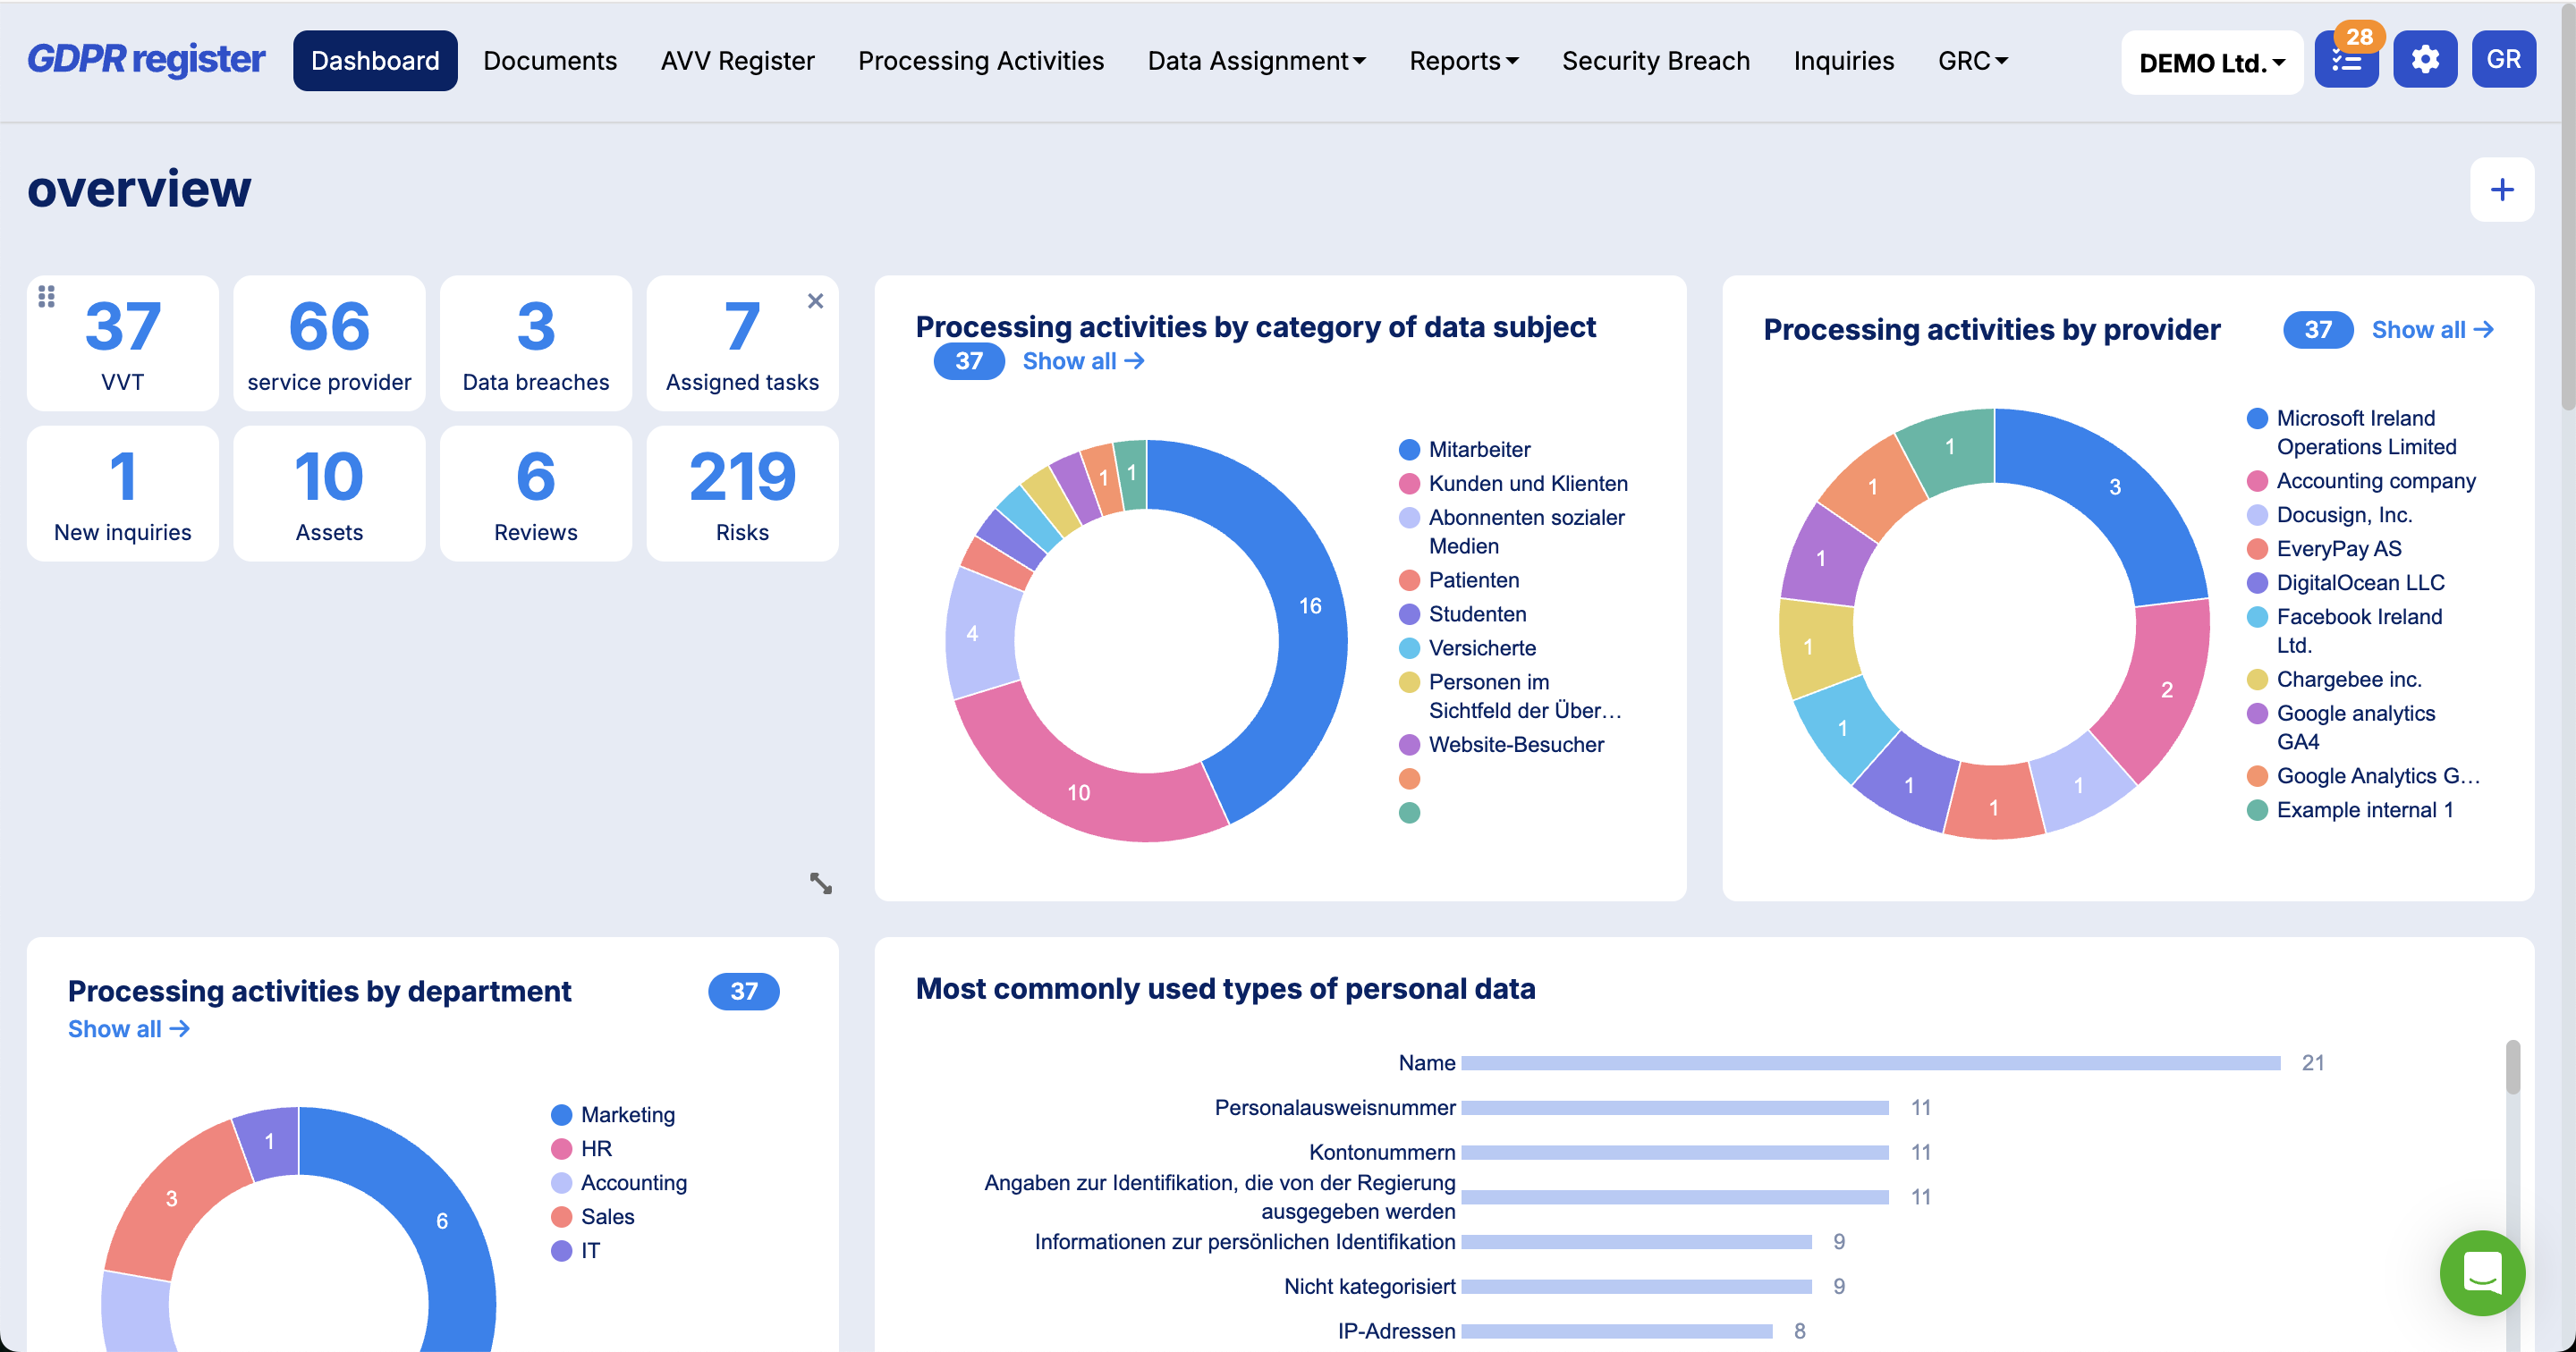Expand the GRC dropdown menu
The image size is (2576, 1352).
click(1972, 61)
